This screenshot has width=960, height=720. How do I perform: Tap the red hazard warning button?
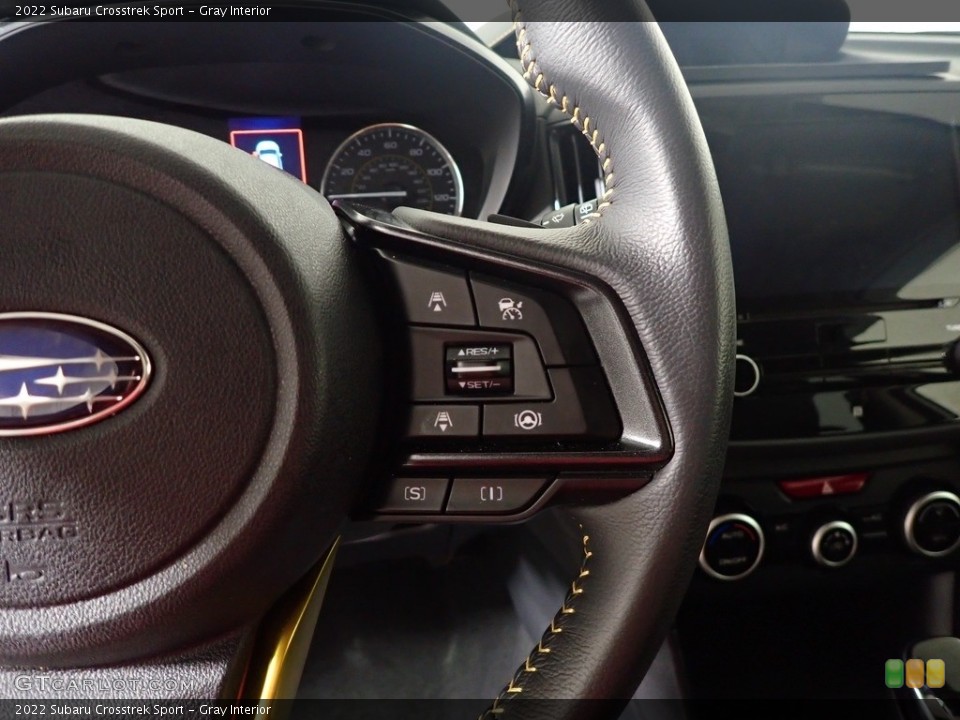pyautogui.click(x=825, y=486)
